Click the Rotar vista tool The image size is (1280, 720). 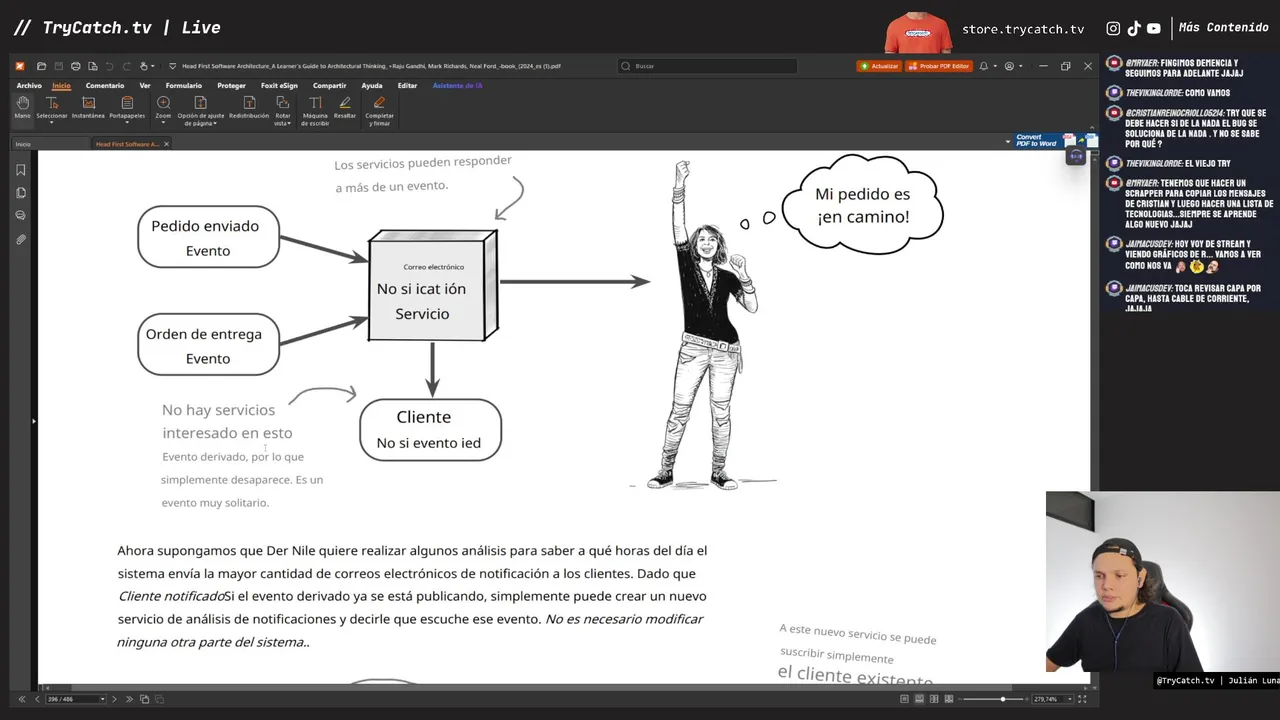(283, 110)
